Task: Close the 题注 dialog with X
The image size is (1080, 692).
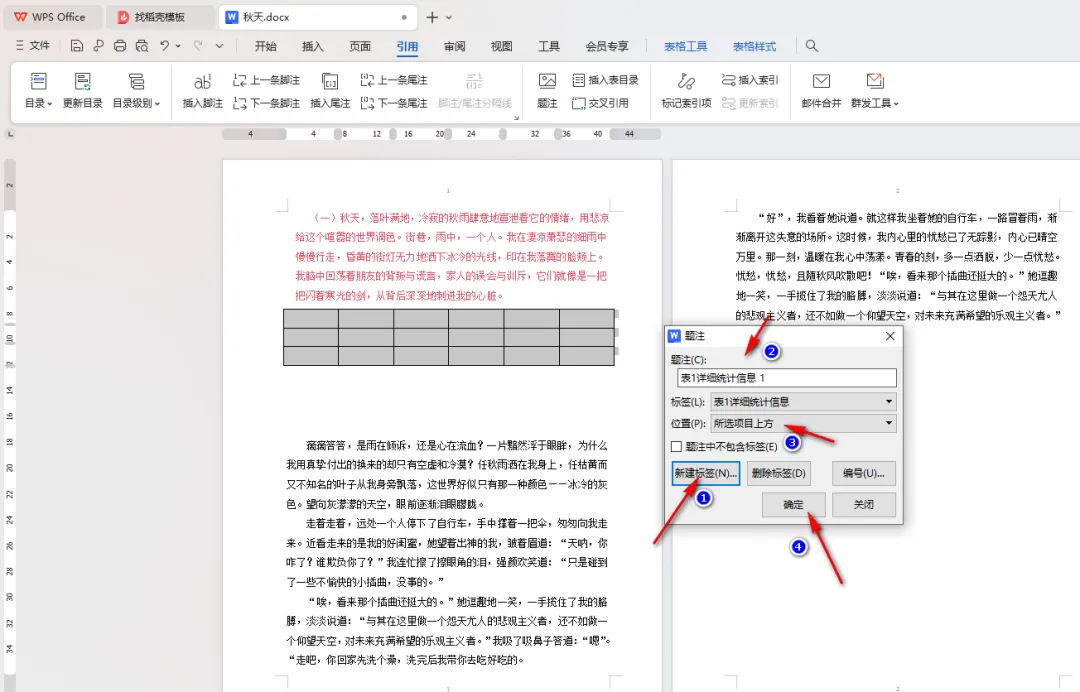Action: (x=890, y=336)
